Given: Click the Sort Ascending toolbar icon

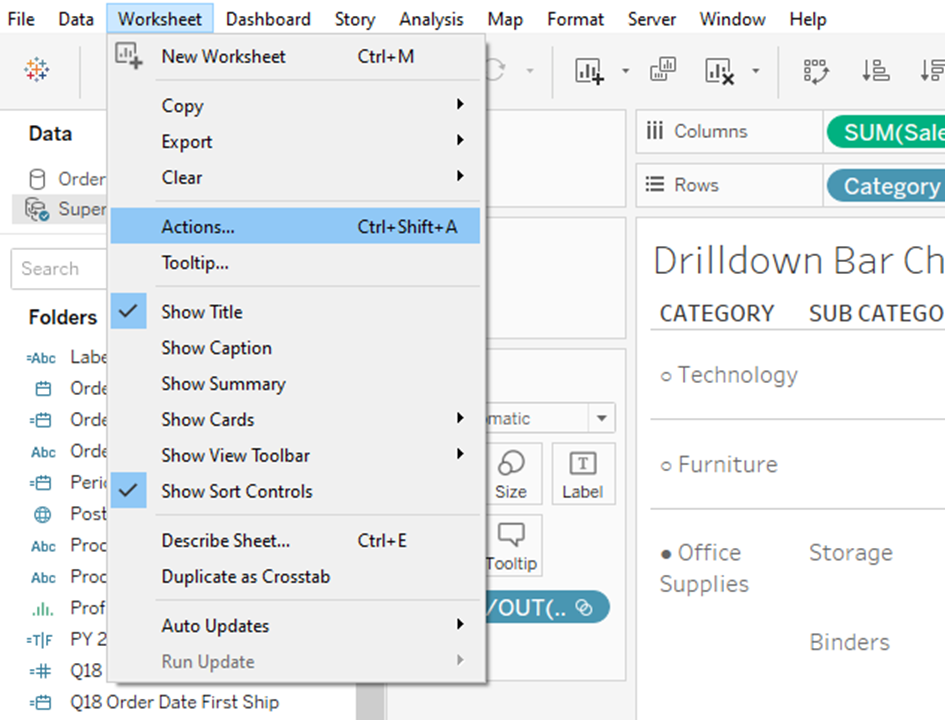Looking at the screenshot, I should [875, 70].
